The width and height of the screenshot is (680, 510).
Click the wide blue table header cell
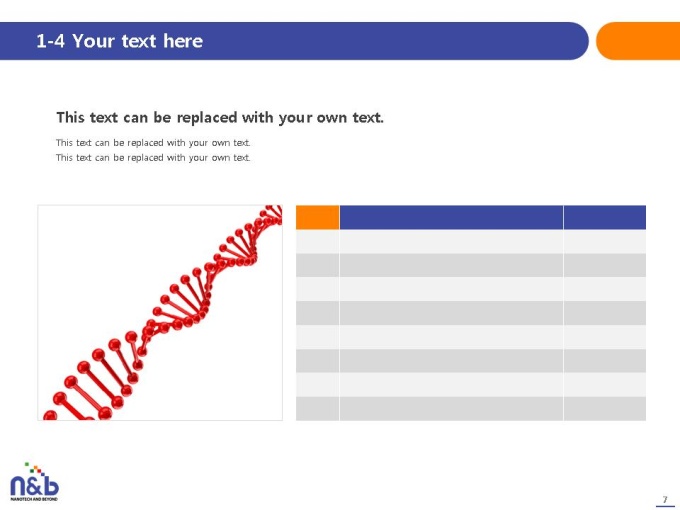point(451,217)
